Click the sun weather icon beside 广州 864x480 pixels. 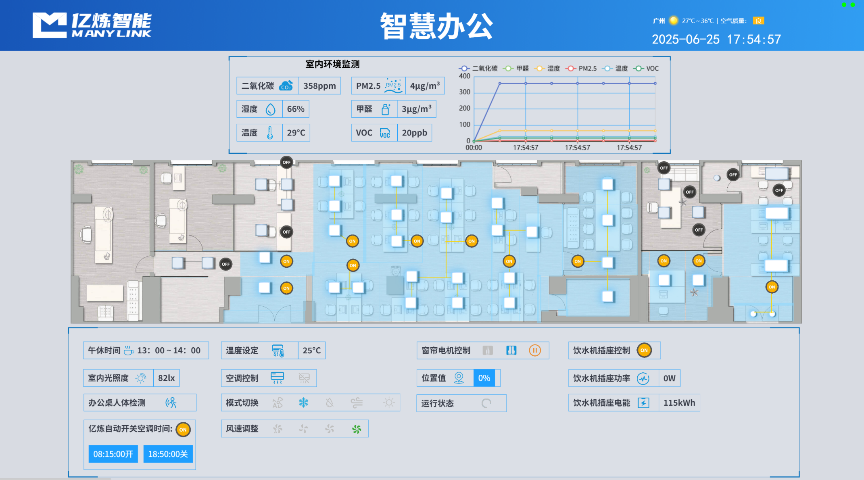click(x=673, y=20)
